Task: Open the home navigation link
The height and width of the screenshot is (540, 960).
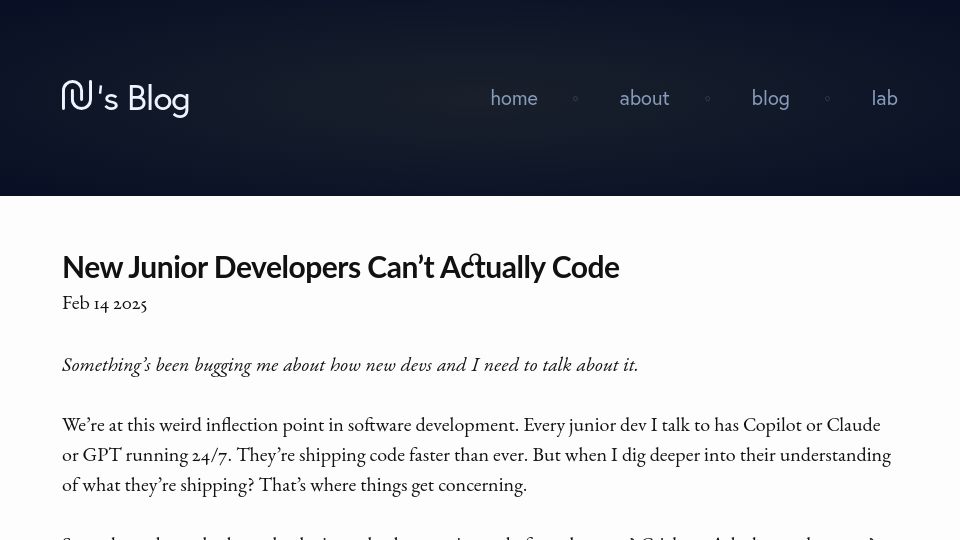Action: click(514, 98)
